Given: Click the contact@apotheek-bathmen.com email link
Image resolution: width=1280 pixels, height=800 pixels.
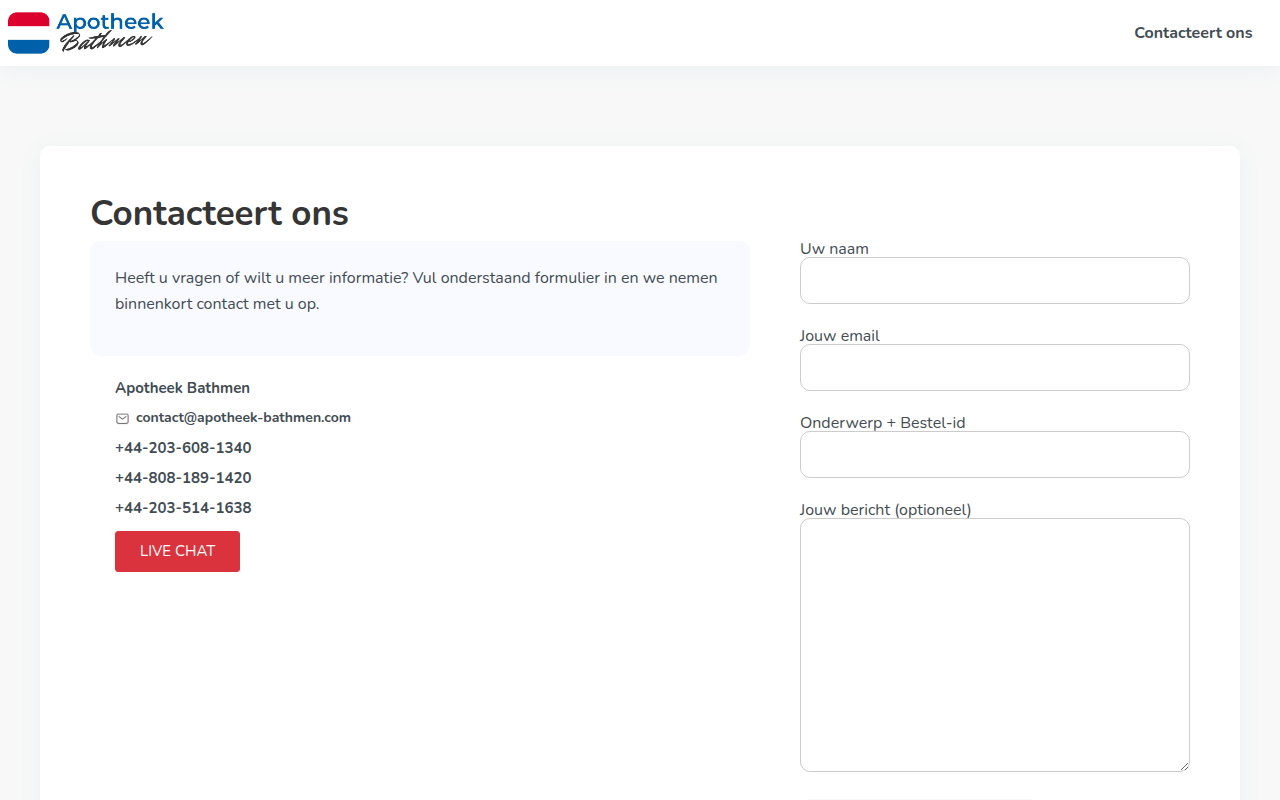Looking at the screenshot, I should click(x=243, y=418).
